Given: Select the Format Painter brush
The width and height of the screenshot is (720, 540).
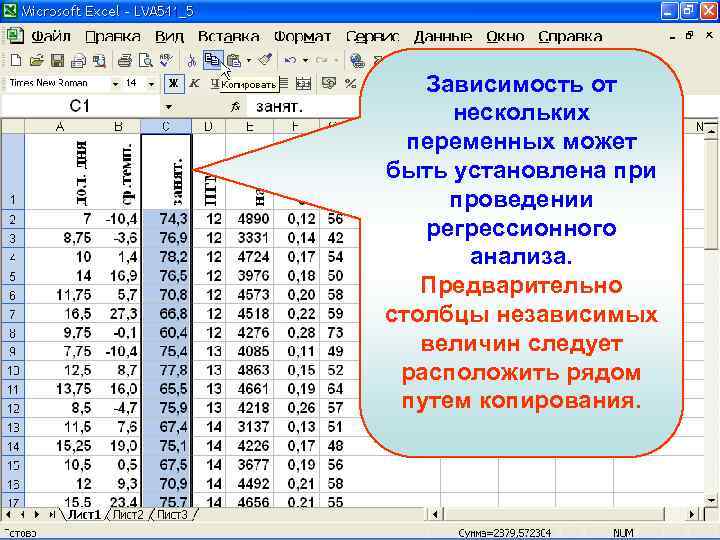Looking at the screenshot, I should click(265, 60).
